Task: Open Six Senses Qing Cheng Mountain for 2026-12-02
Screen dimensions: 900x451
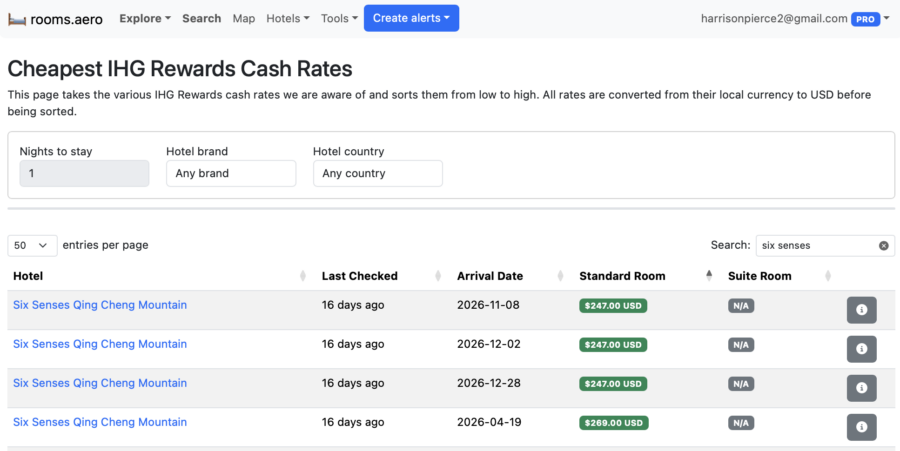Action: pyautogui.click(x=100, y=344)
